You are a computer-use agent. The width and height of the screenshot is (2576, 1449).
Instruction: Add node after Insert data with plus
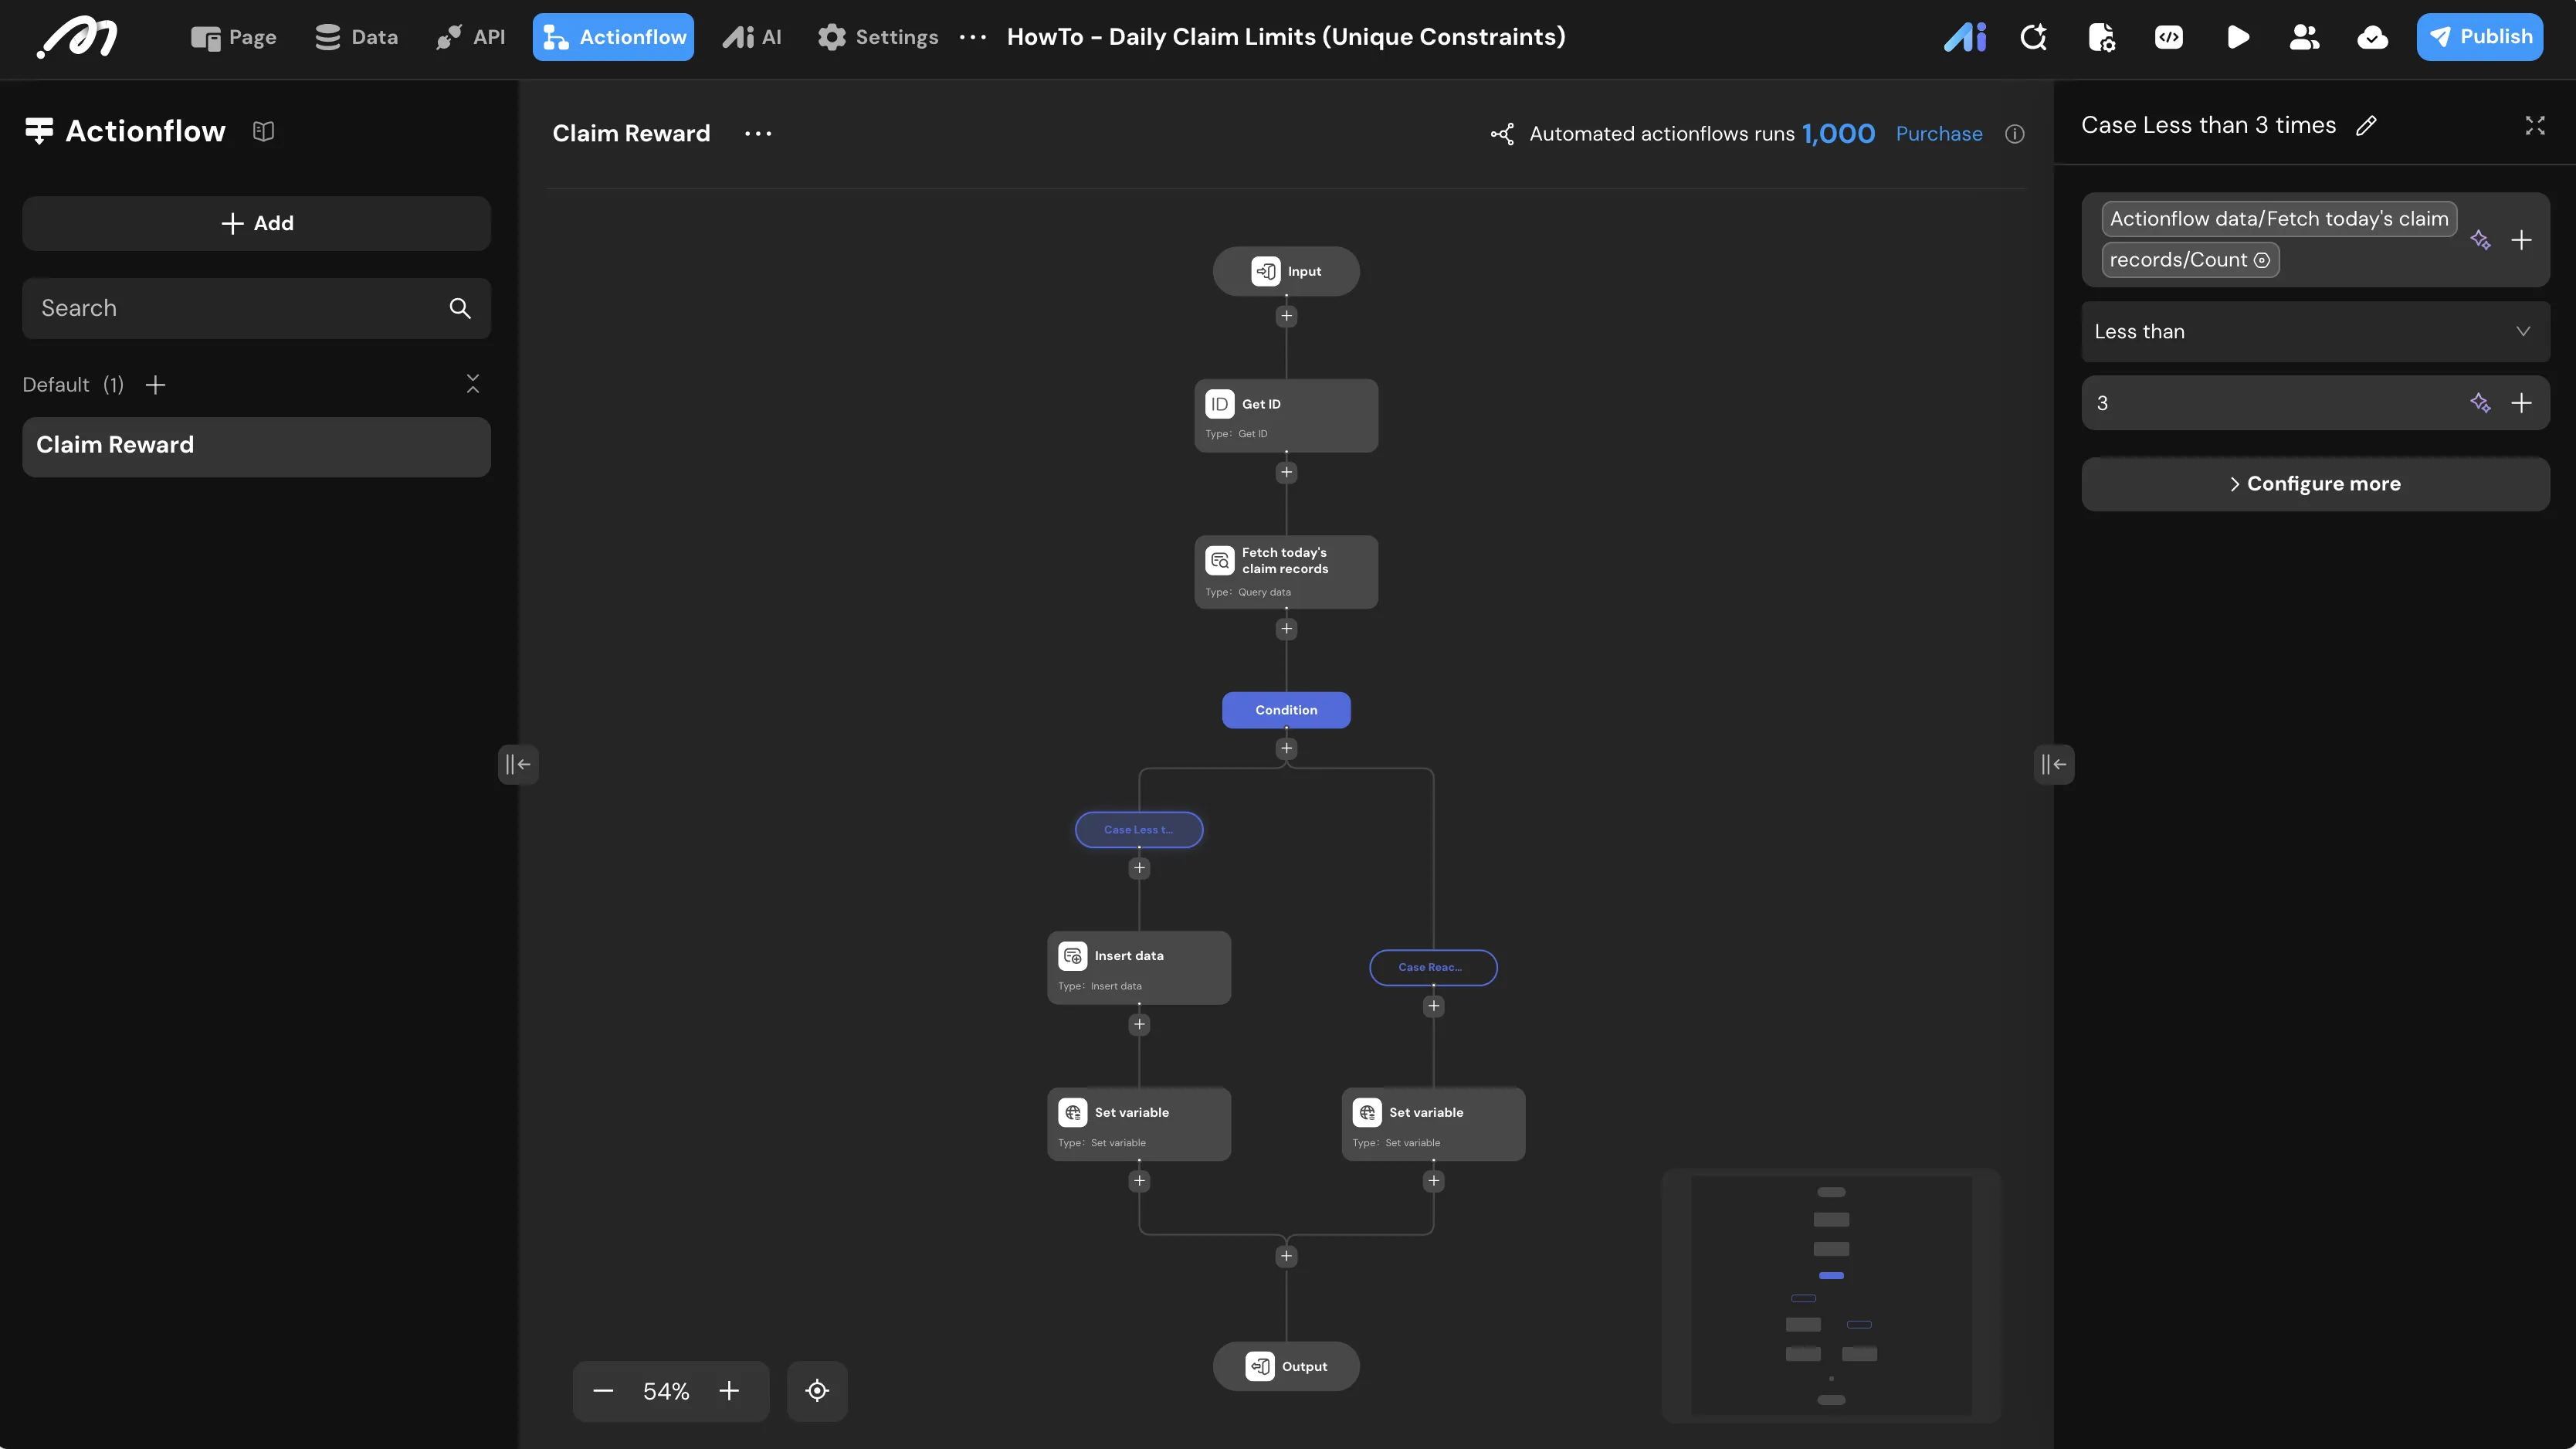coord(1139,1024)
